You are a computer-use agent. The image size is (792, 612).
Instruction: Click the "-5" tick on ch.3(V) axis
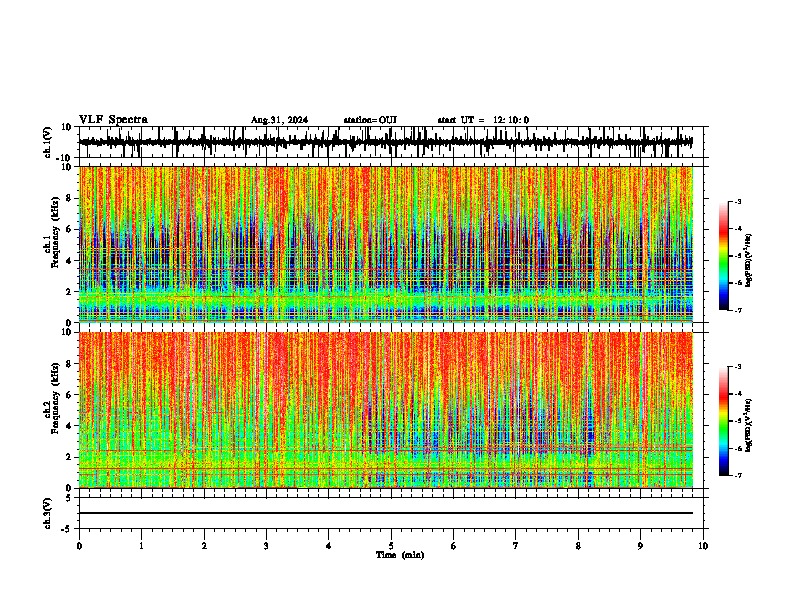67,529
